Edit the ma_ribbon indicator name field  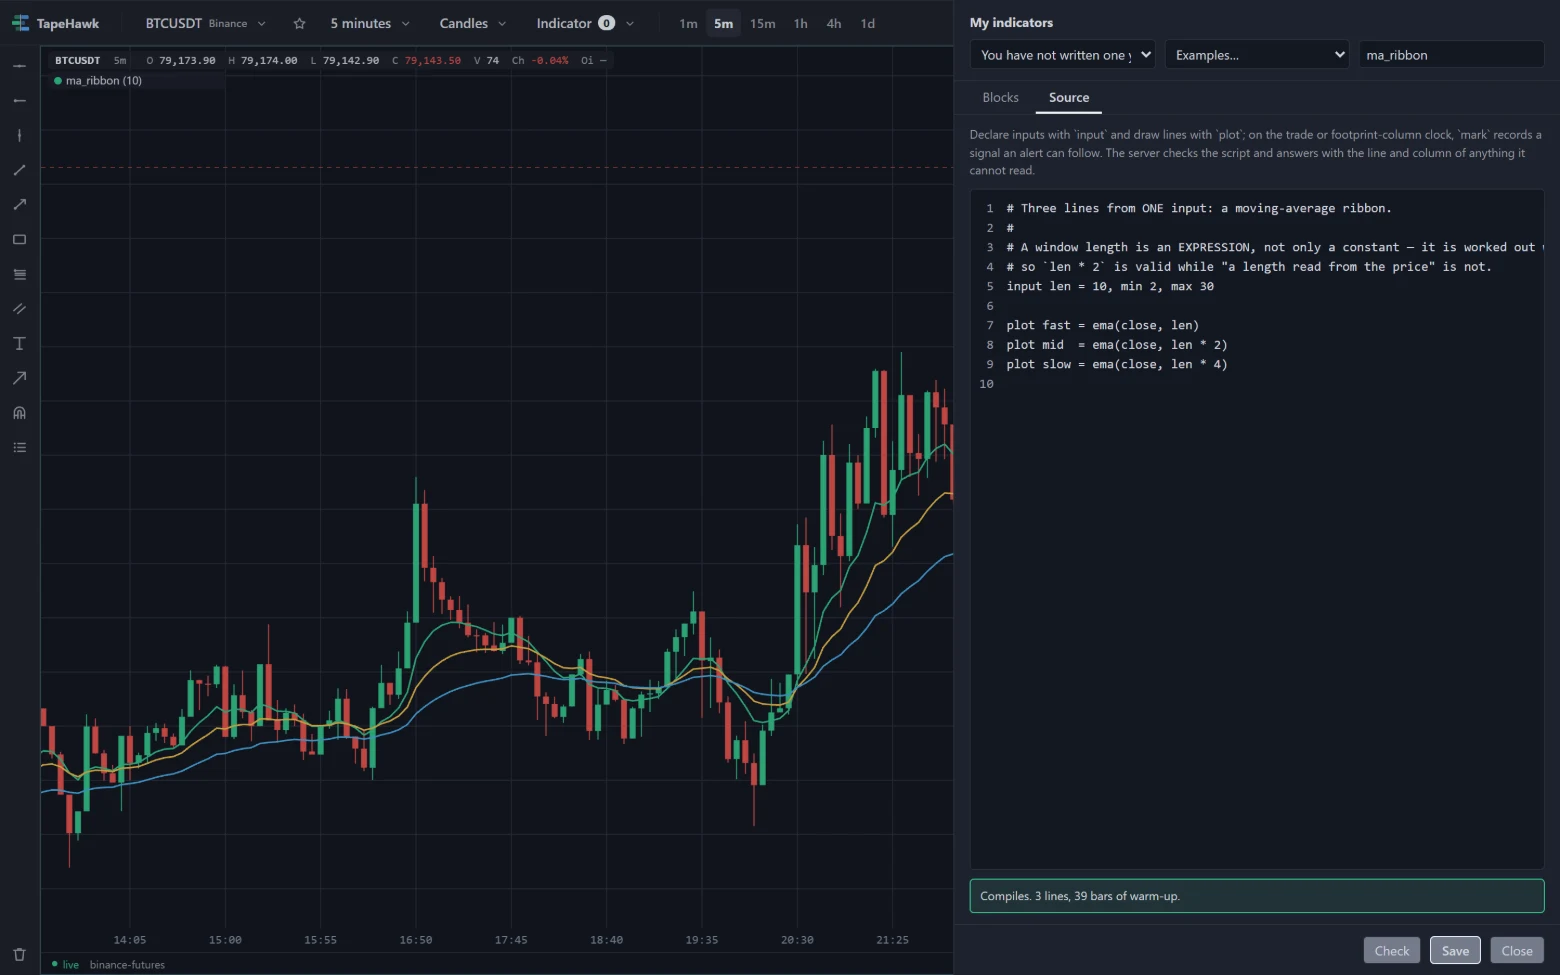click(1451, 55)
